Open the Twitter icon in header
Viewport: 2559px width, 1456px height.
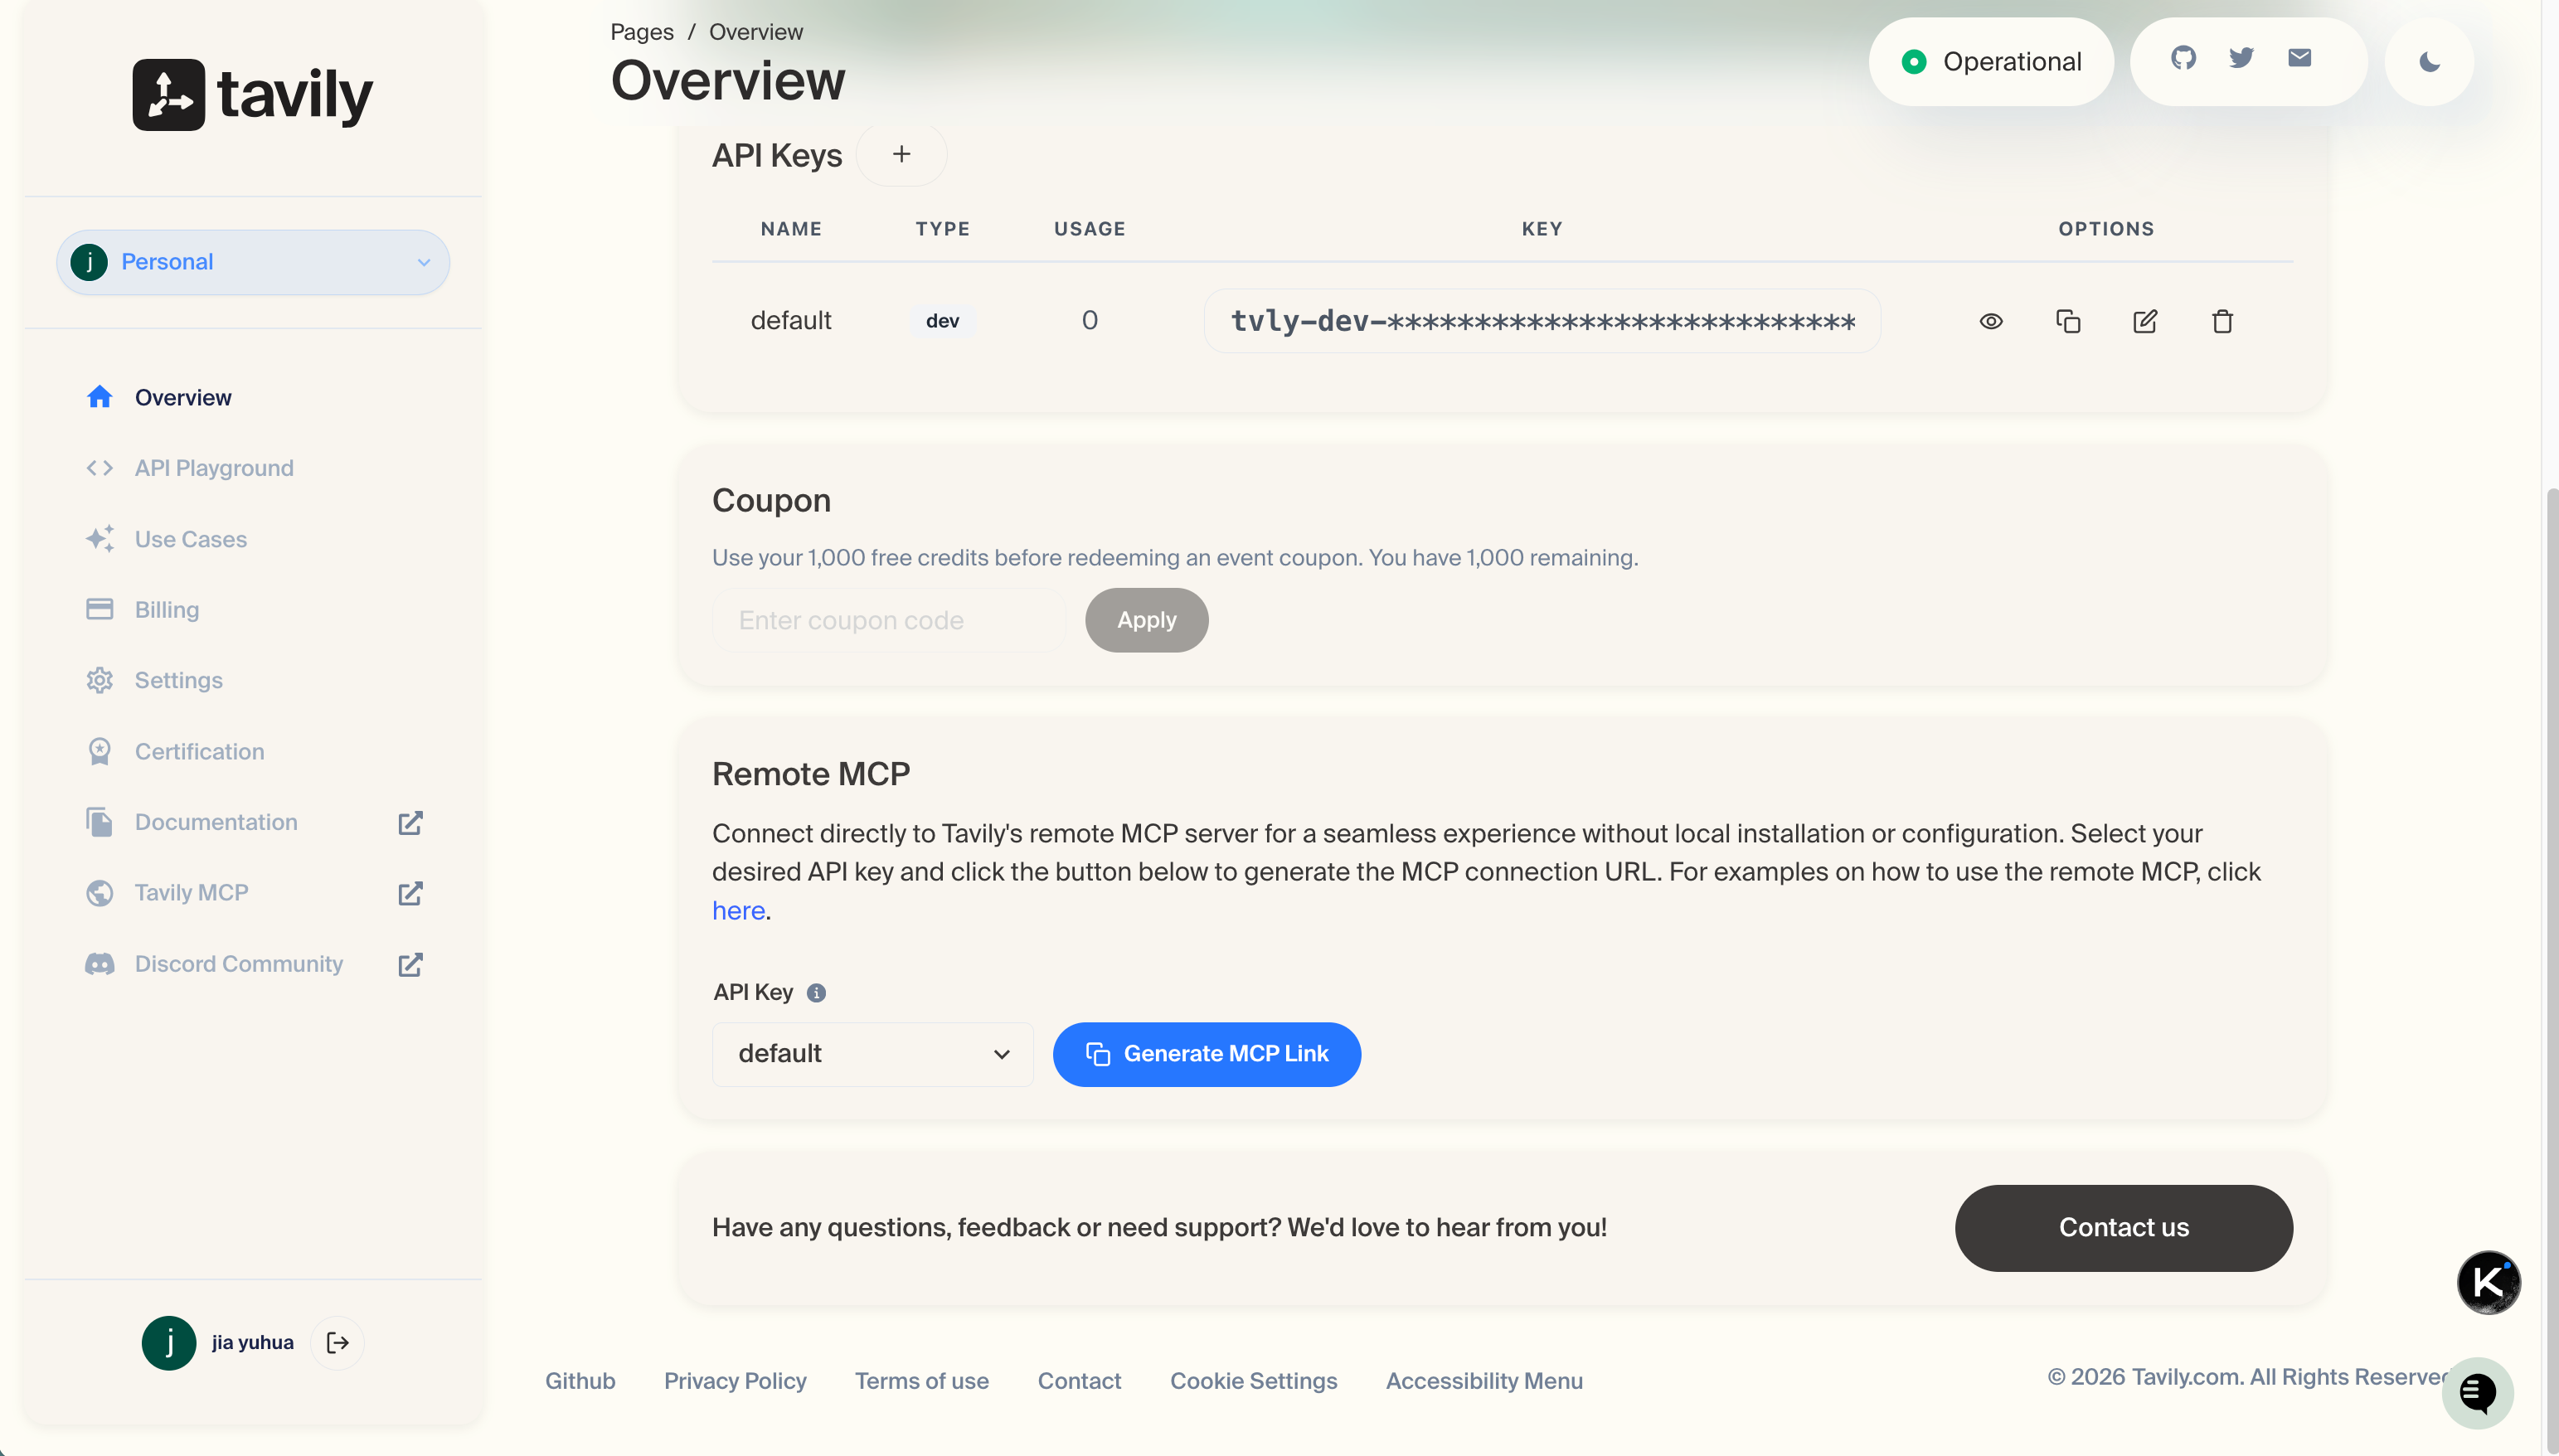(2241, 58)
